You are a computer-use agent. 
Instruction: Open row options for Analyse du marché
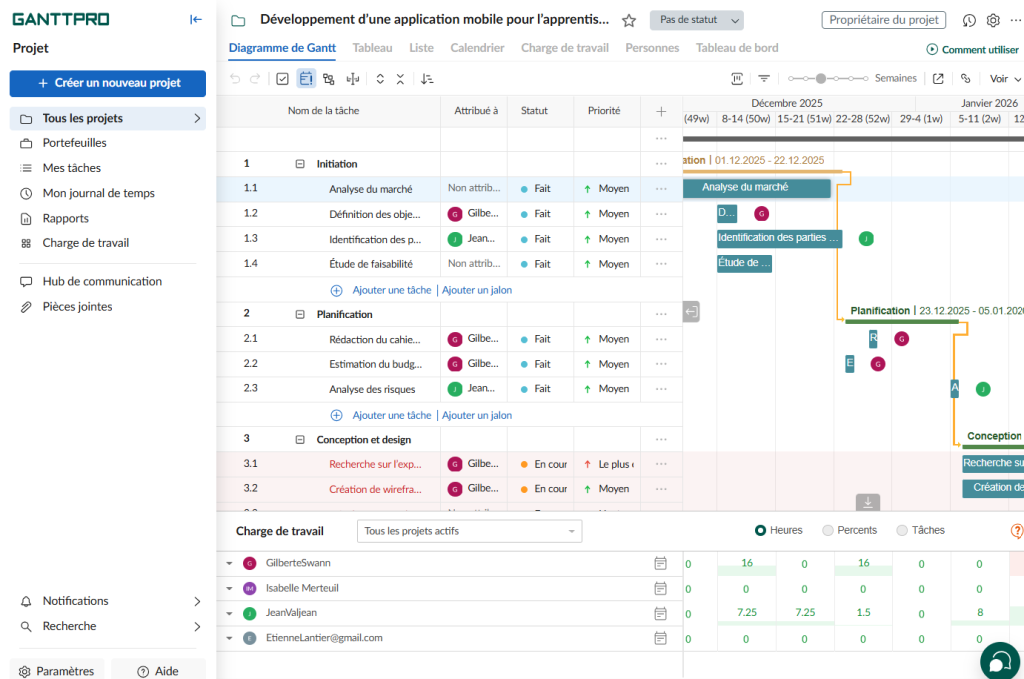(x=661, y=189)
